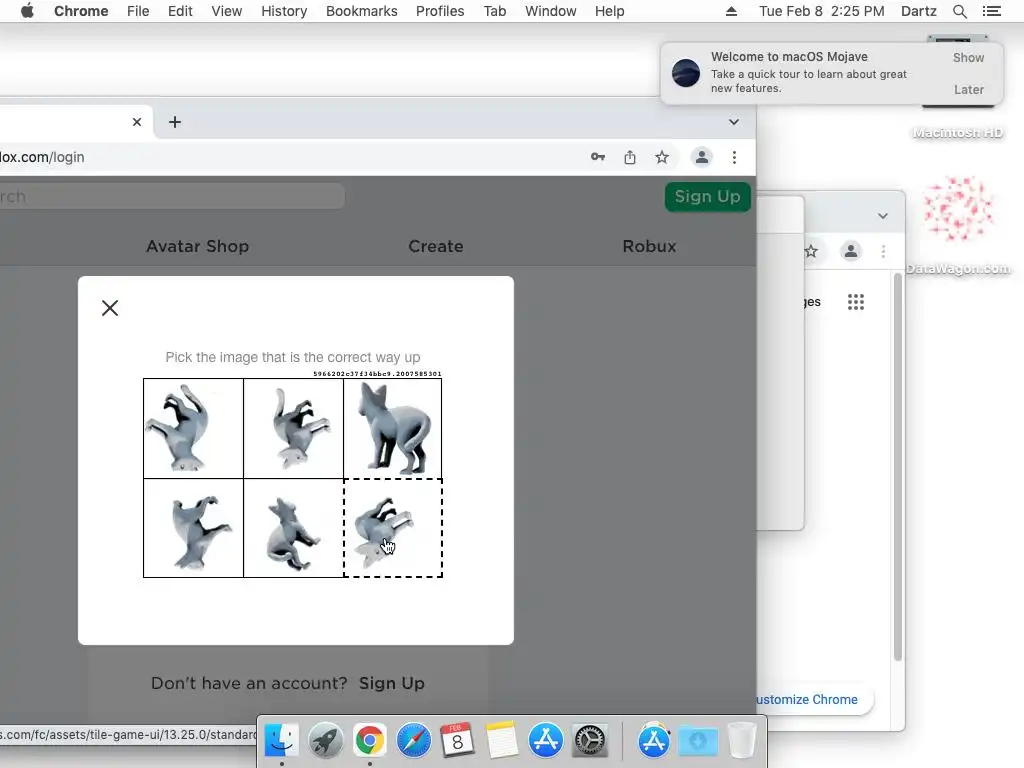Click the Sign Up link below the dialog
1024x768 pixels.
point(392,683)
